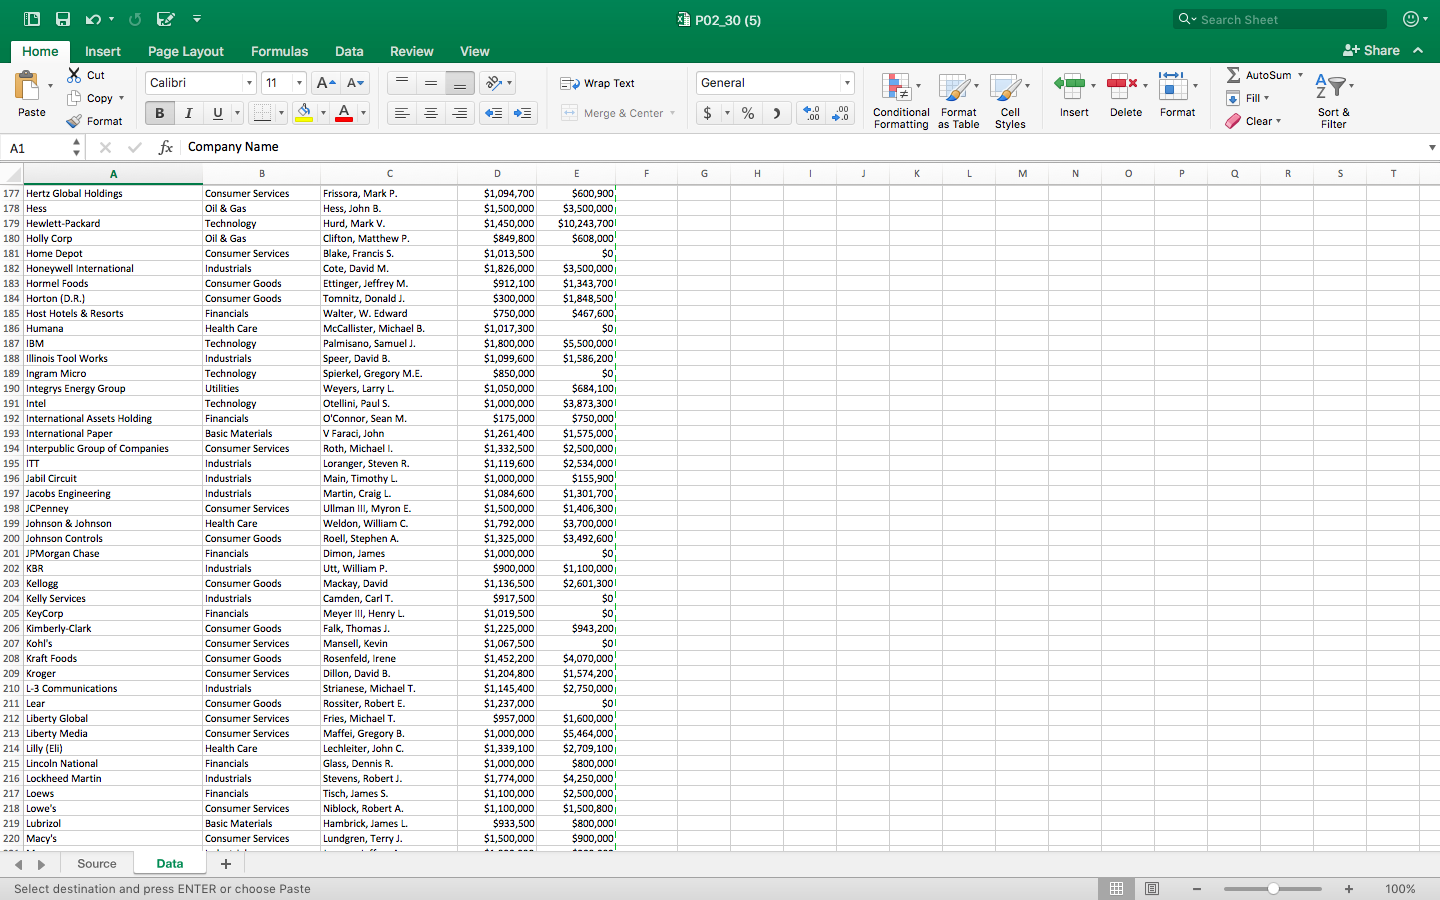Image resolution: width=1440 pixels, height=900 pixels.
Task: Click Sort & Filter button
Action: (1333, 100)
